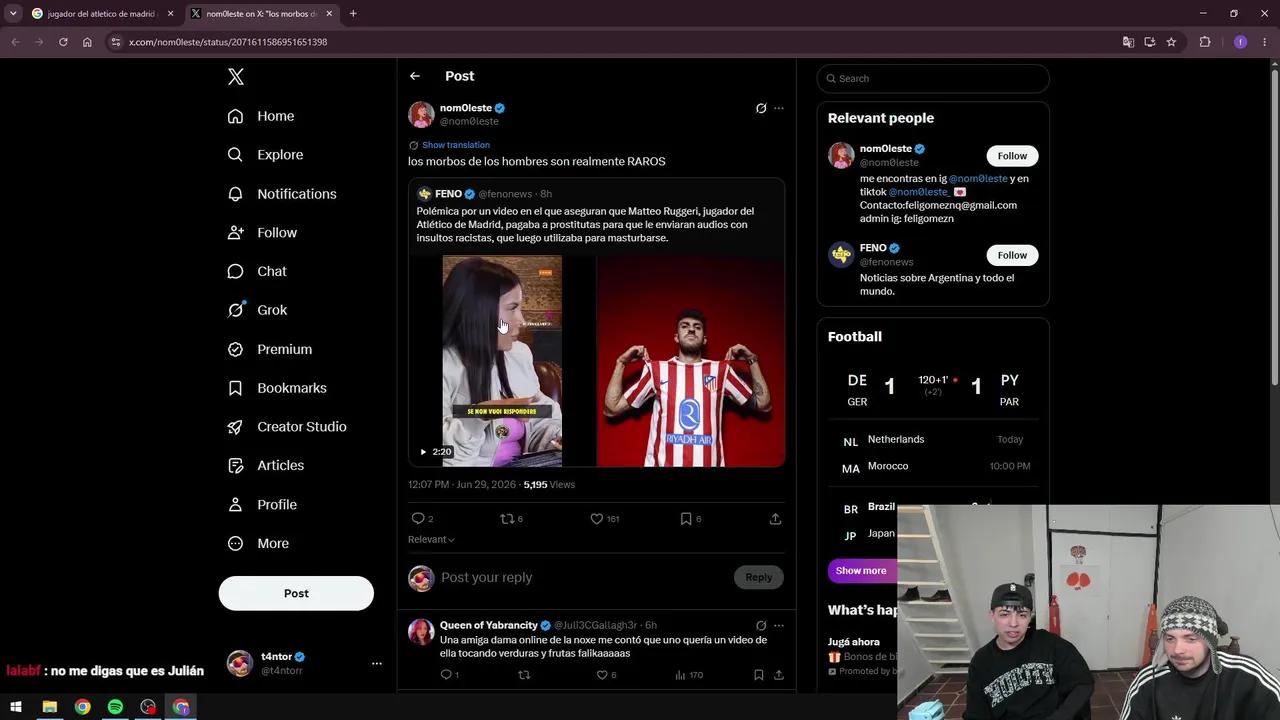Bookmark the Queen of Yabrancity reply
This screenshot has width=1280, height=720.
(758, 675)
